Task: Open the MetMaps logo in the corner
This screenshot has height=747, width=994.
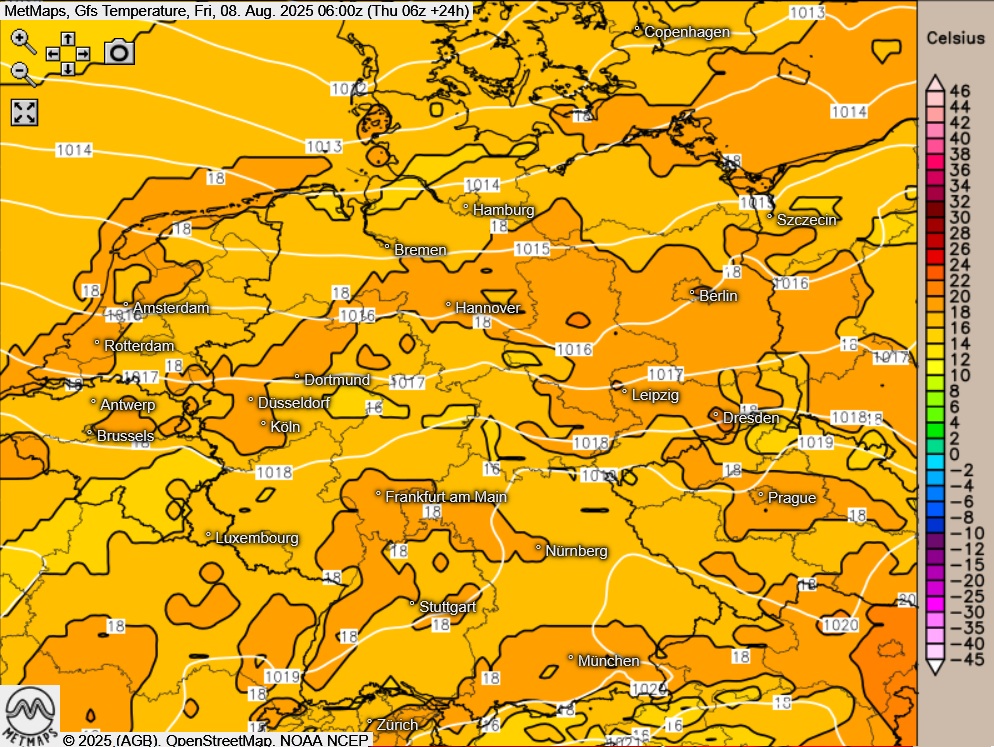Action: (x=30, y=715)
